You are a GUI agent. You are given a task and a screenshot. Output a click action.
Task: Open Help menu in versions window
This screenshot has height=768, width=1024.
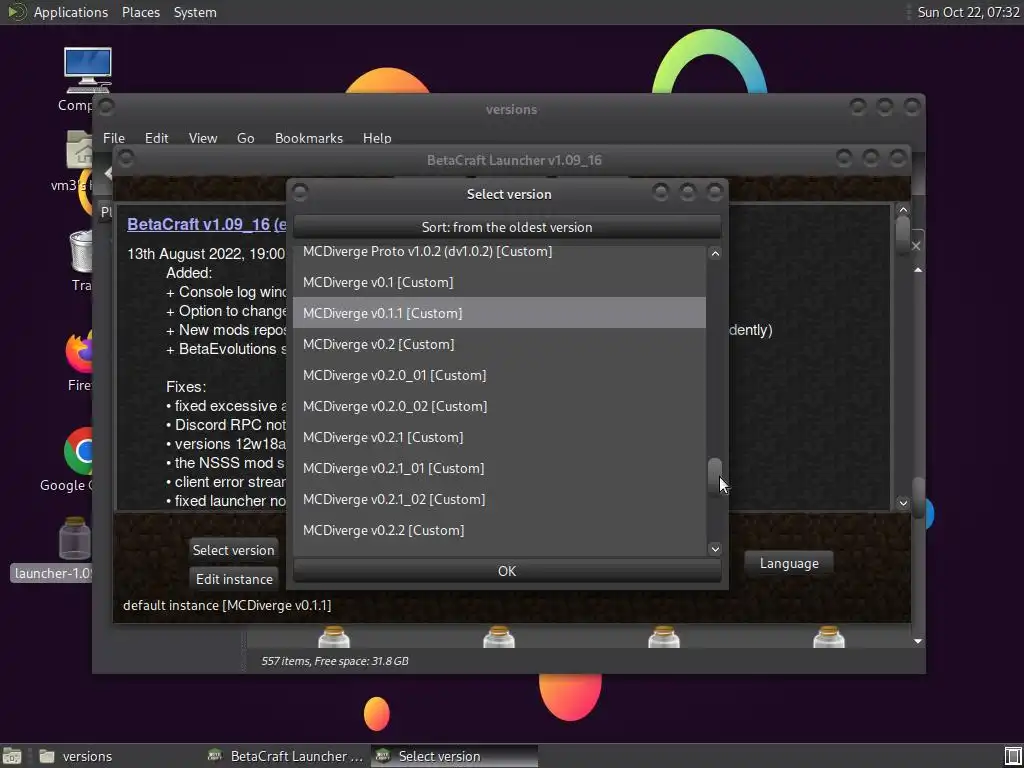(x=377, y=138)
